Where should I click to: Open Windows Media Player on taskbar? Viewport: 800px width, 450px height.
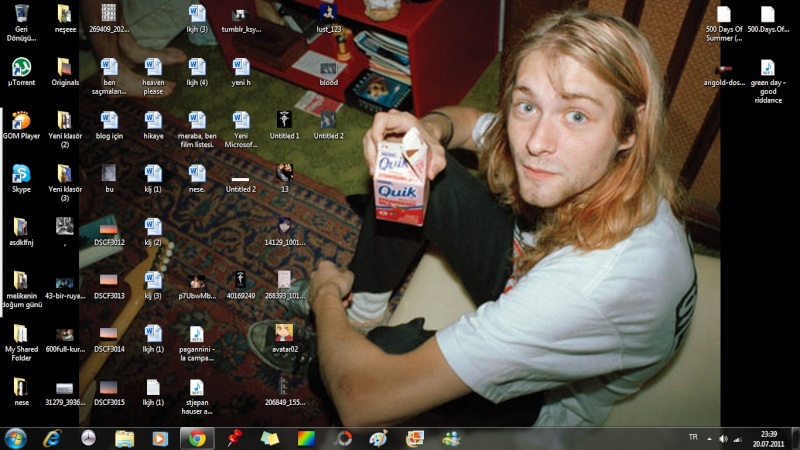pyautogui.click(x=160, y=438)
